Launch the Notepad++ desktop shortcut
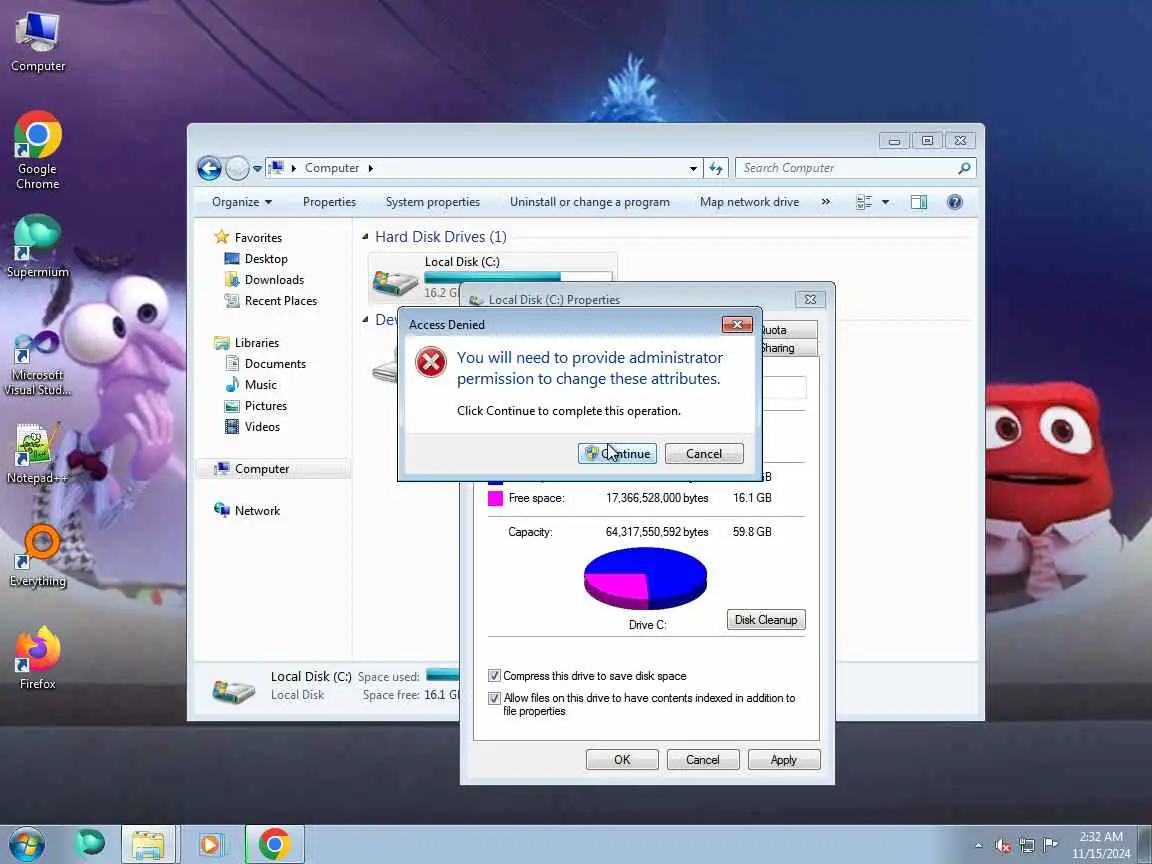This screenshot has height=864, width=1152. point(37,454)
